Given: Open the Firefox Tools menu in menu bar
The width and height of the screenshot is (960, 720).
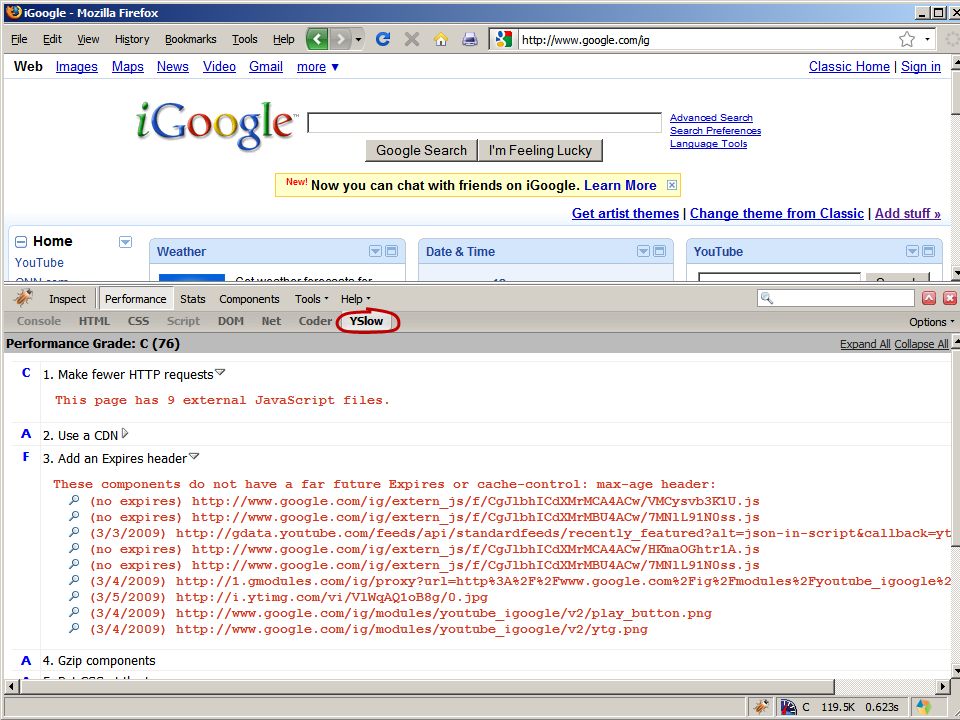Looking at the screenshot, I should 244,39.
